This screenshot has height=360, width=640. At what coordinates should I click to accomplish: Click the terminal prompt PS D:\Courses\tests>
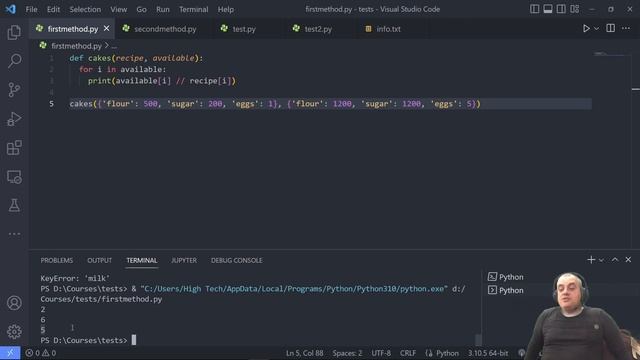click(84, 340)
